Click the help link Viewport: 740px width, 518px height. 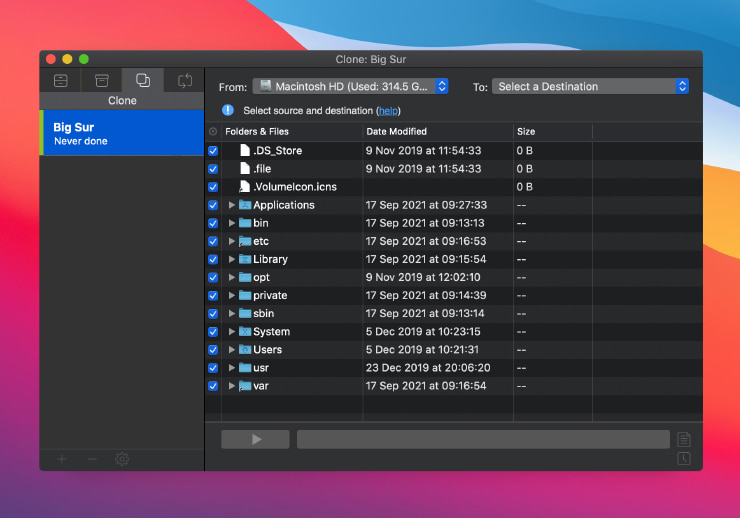pyautogui.click(x=388, y=111)
